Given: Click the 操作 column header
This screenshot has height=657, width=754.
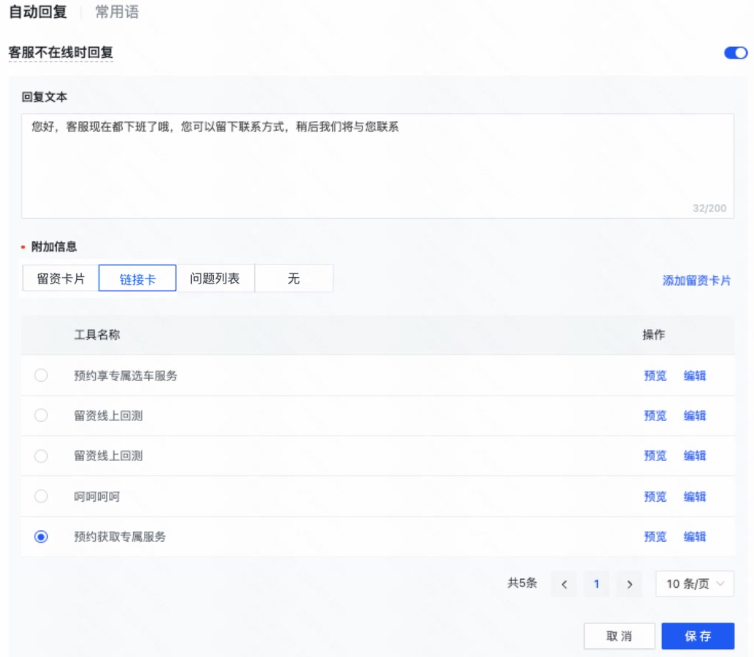Looking at the screenshot, I should coord(654,335).
